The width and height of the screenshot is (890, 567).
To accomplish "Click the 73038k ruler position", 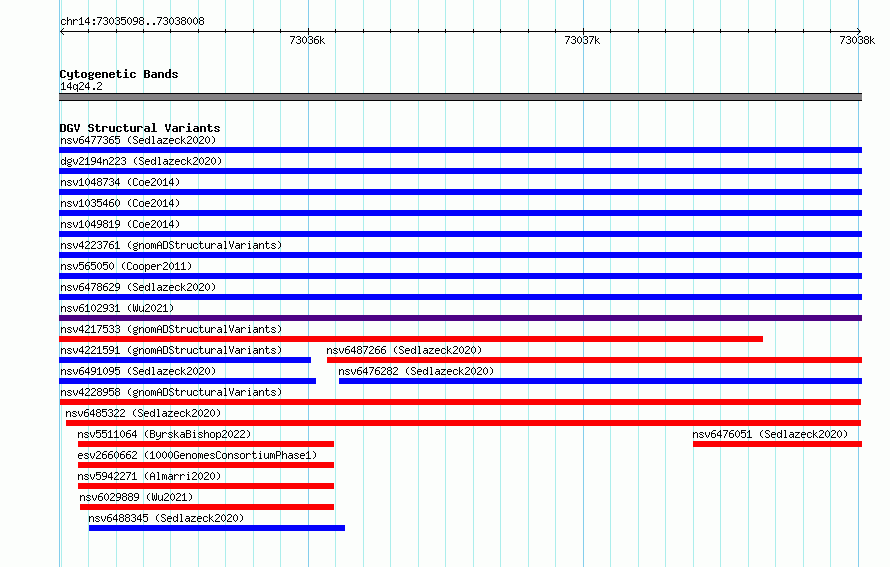I will point(857,40).
